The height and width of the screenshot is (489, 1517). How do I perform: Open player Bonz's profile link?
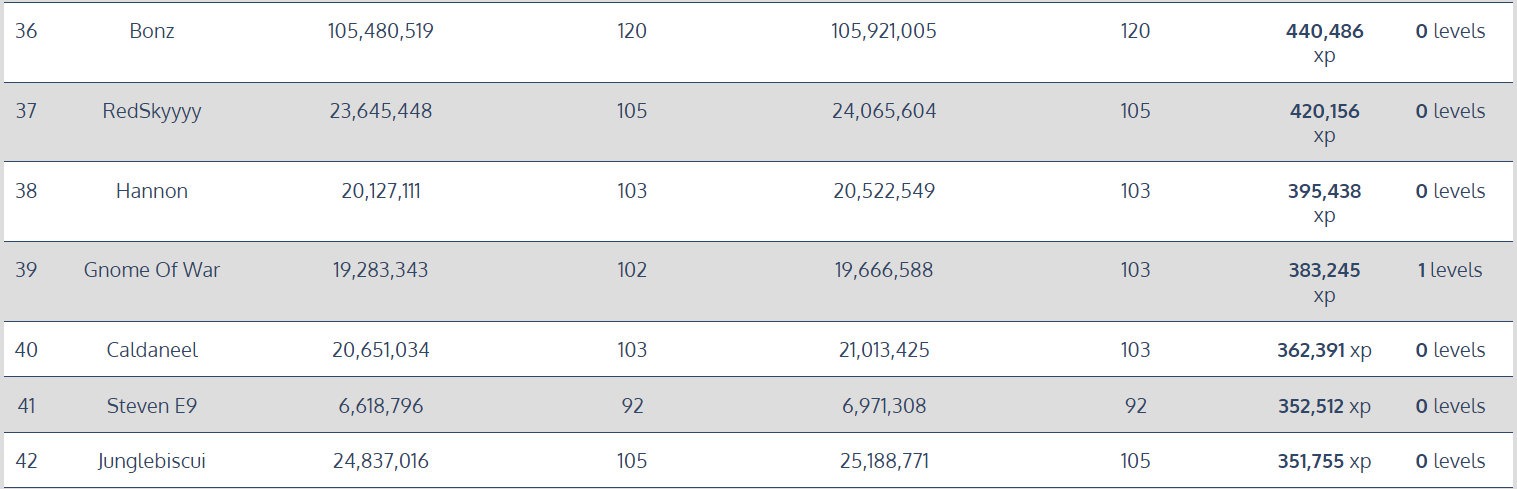(x=152, y=31)
